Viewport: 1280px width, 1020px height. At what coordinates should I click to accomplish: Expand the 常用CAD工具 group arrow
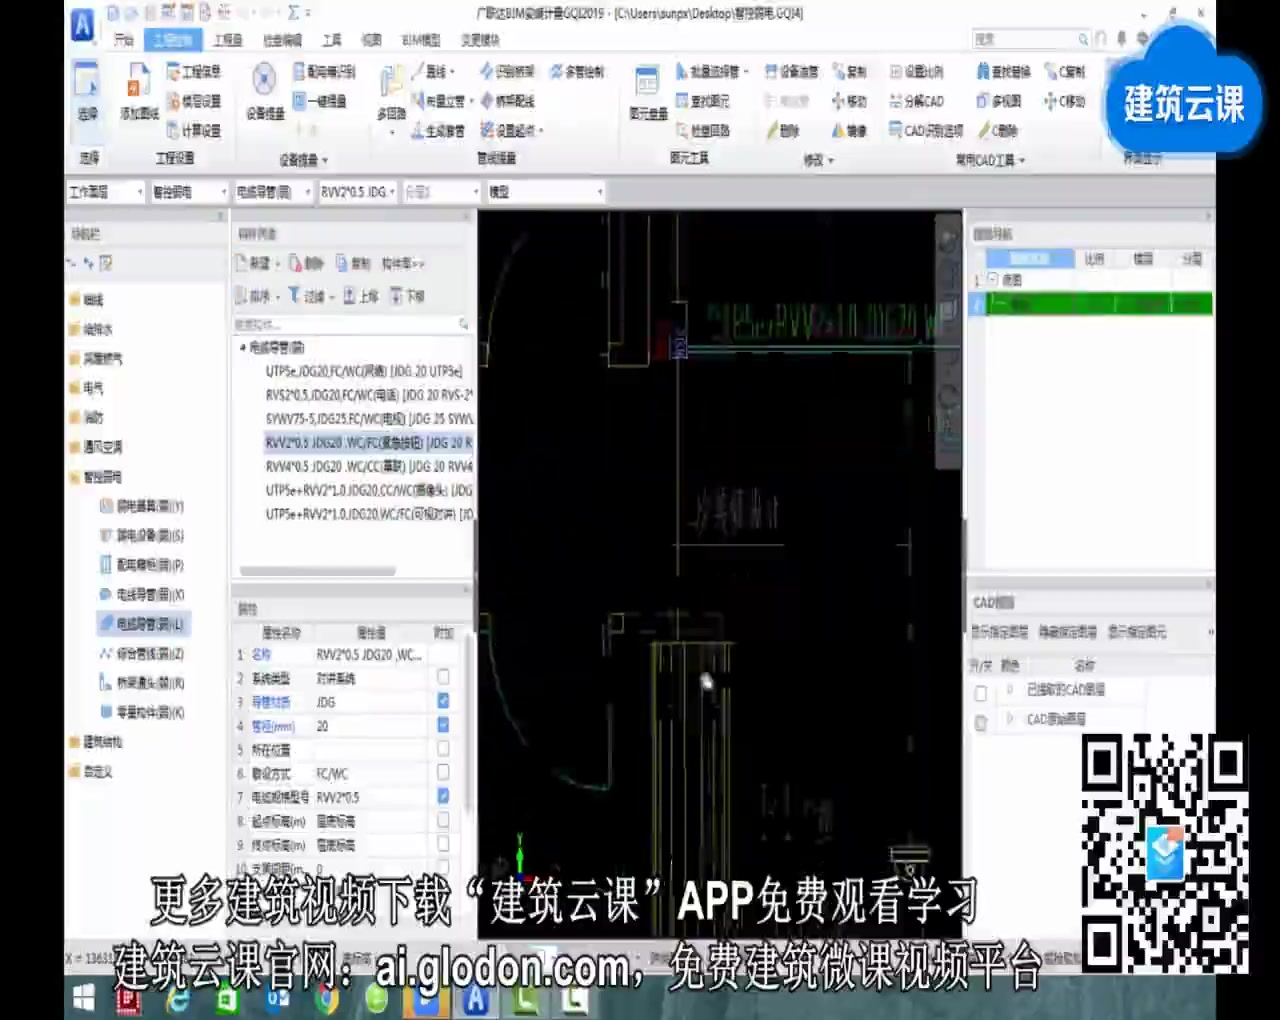[1022, 160]
